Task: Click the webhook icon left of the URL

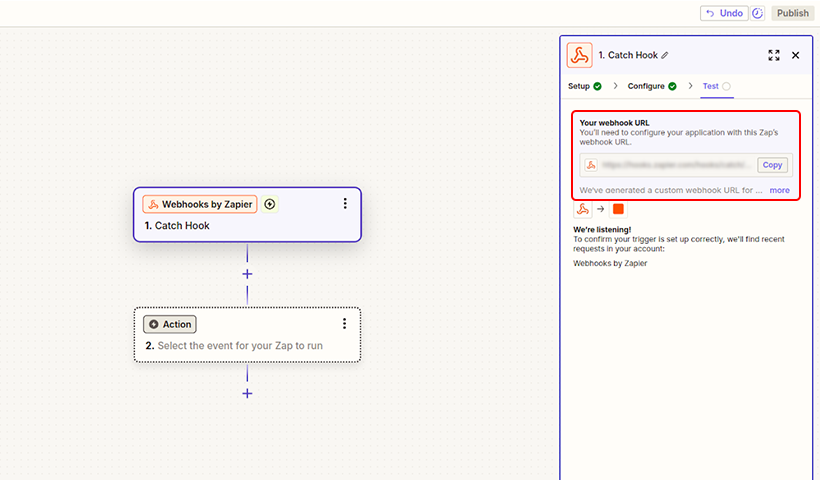Action: tap(591, 165)
